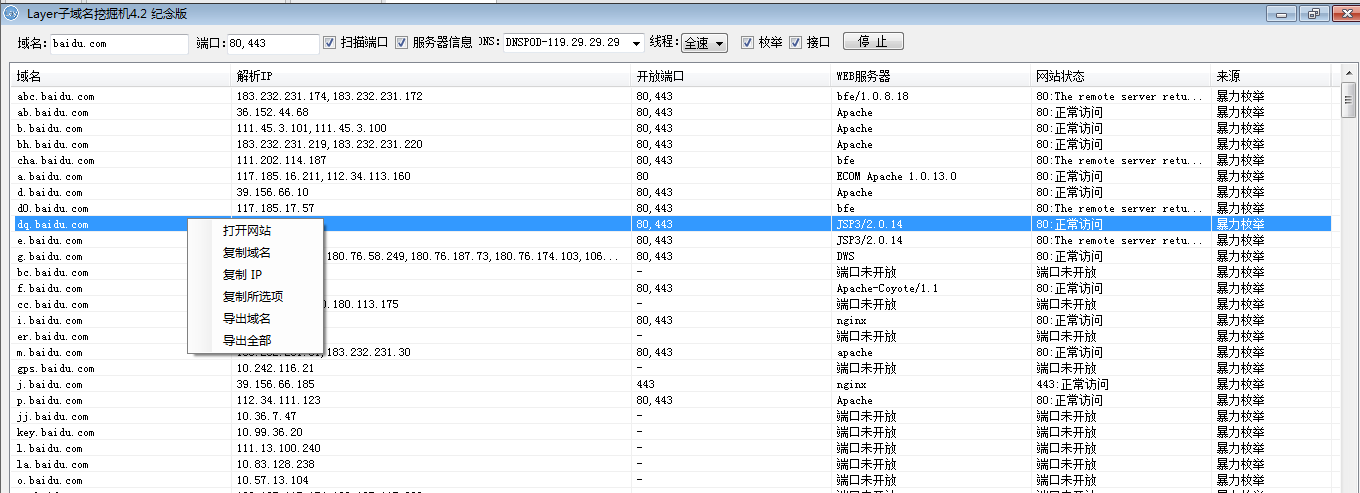This screenshot has height=493, width=1360.
Task: Click the 域名 input field with baidu.com
Action: click(x=118, y=44)
